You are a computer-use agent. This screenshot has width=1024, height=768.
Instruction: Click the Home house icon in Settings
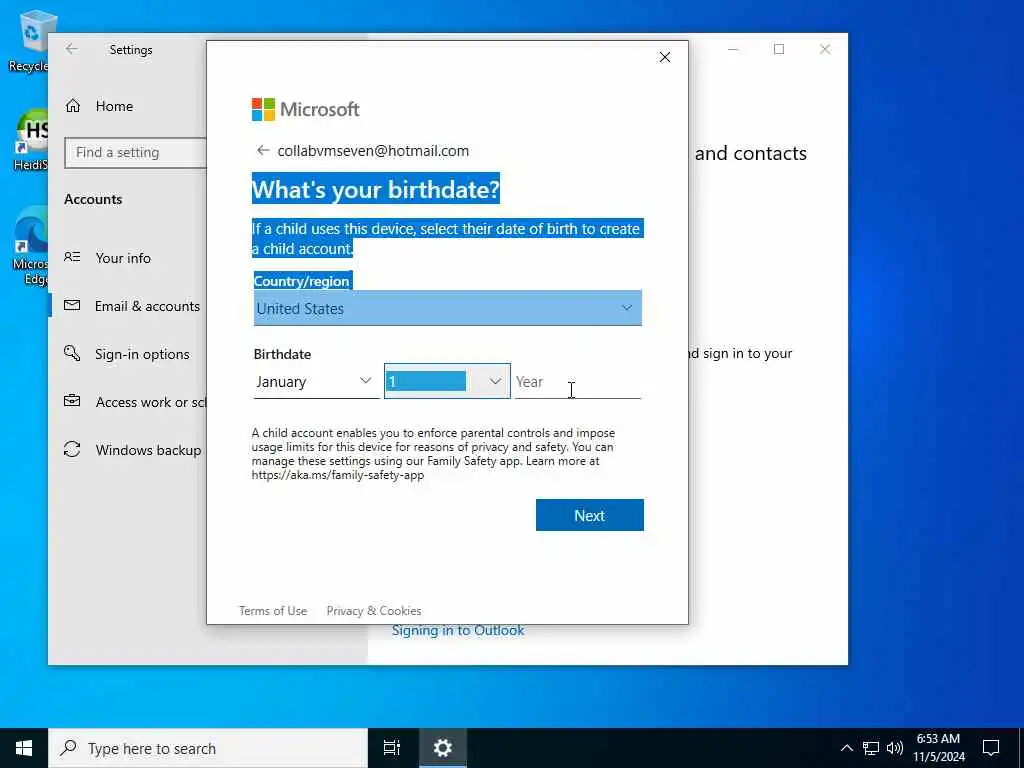click(73, 106)
